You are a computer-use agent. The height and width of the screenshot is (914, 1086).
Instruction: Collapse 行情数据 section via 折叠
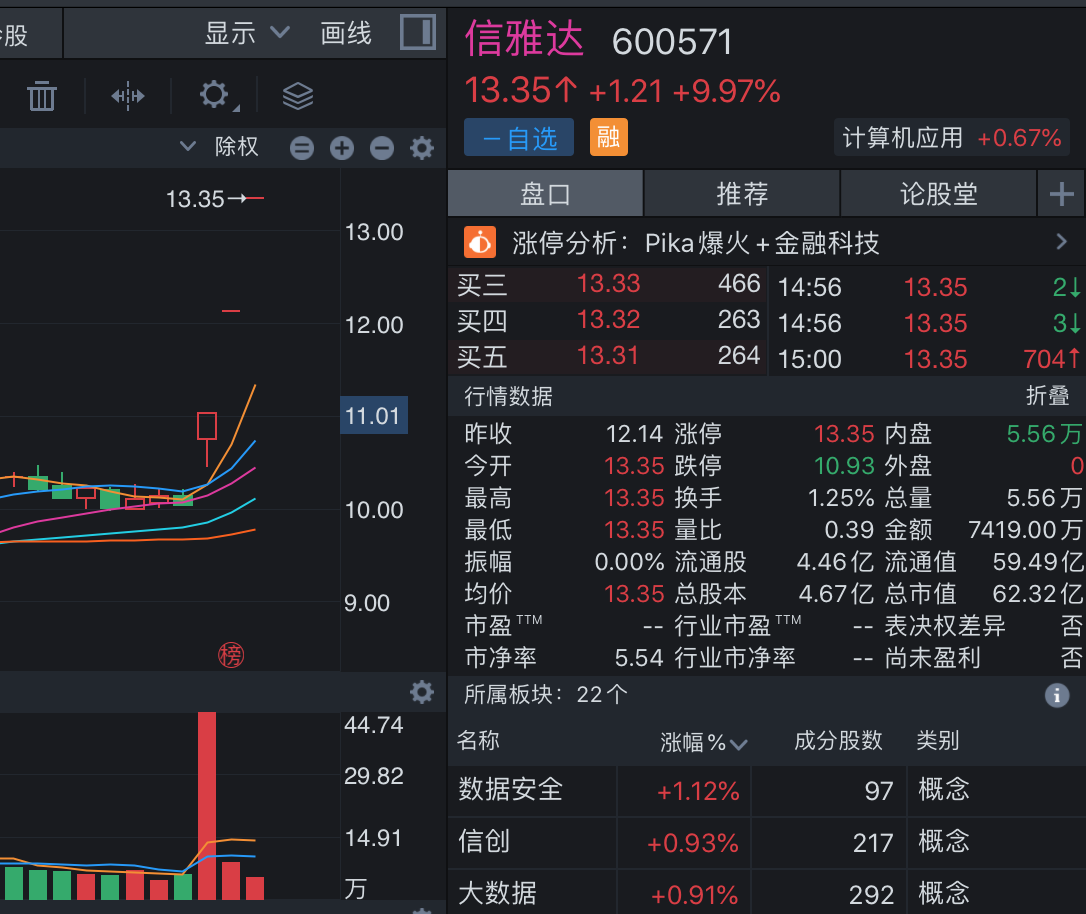point(1047,396)
